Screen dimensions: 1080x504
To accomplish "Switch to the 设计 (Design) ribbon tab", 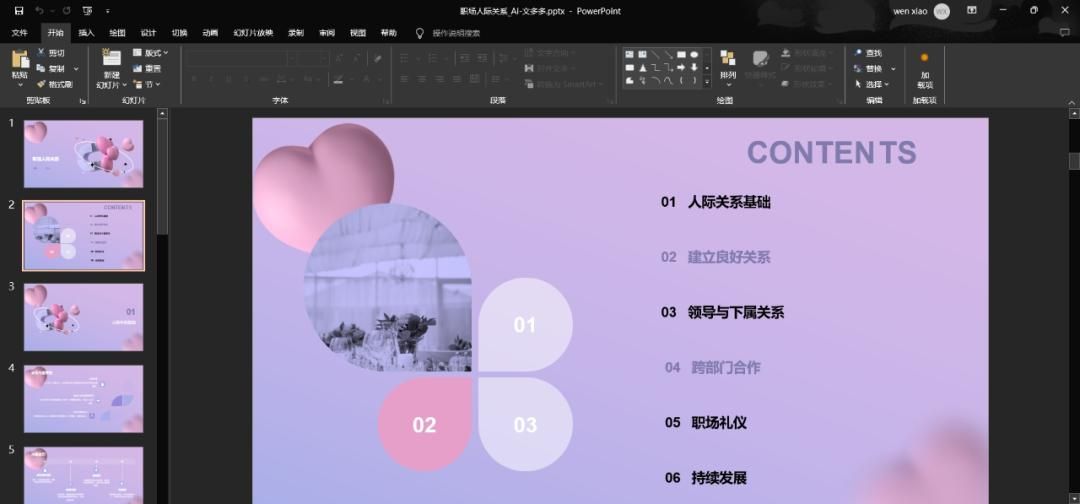I will [x=148, y=33].
